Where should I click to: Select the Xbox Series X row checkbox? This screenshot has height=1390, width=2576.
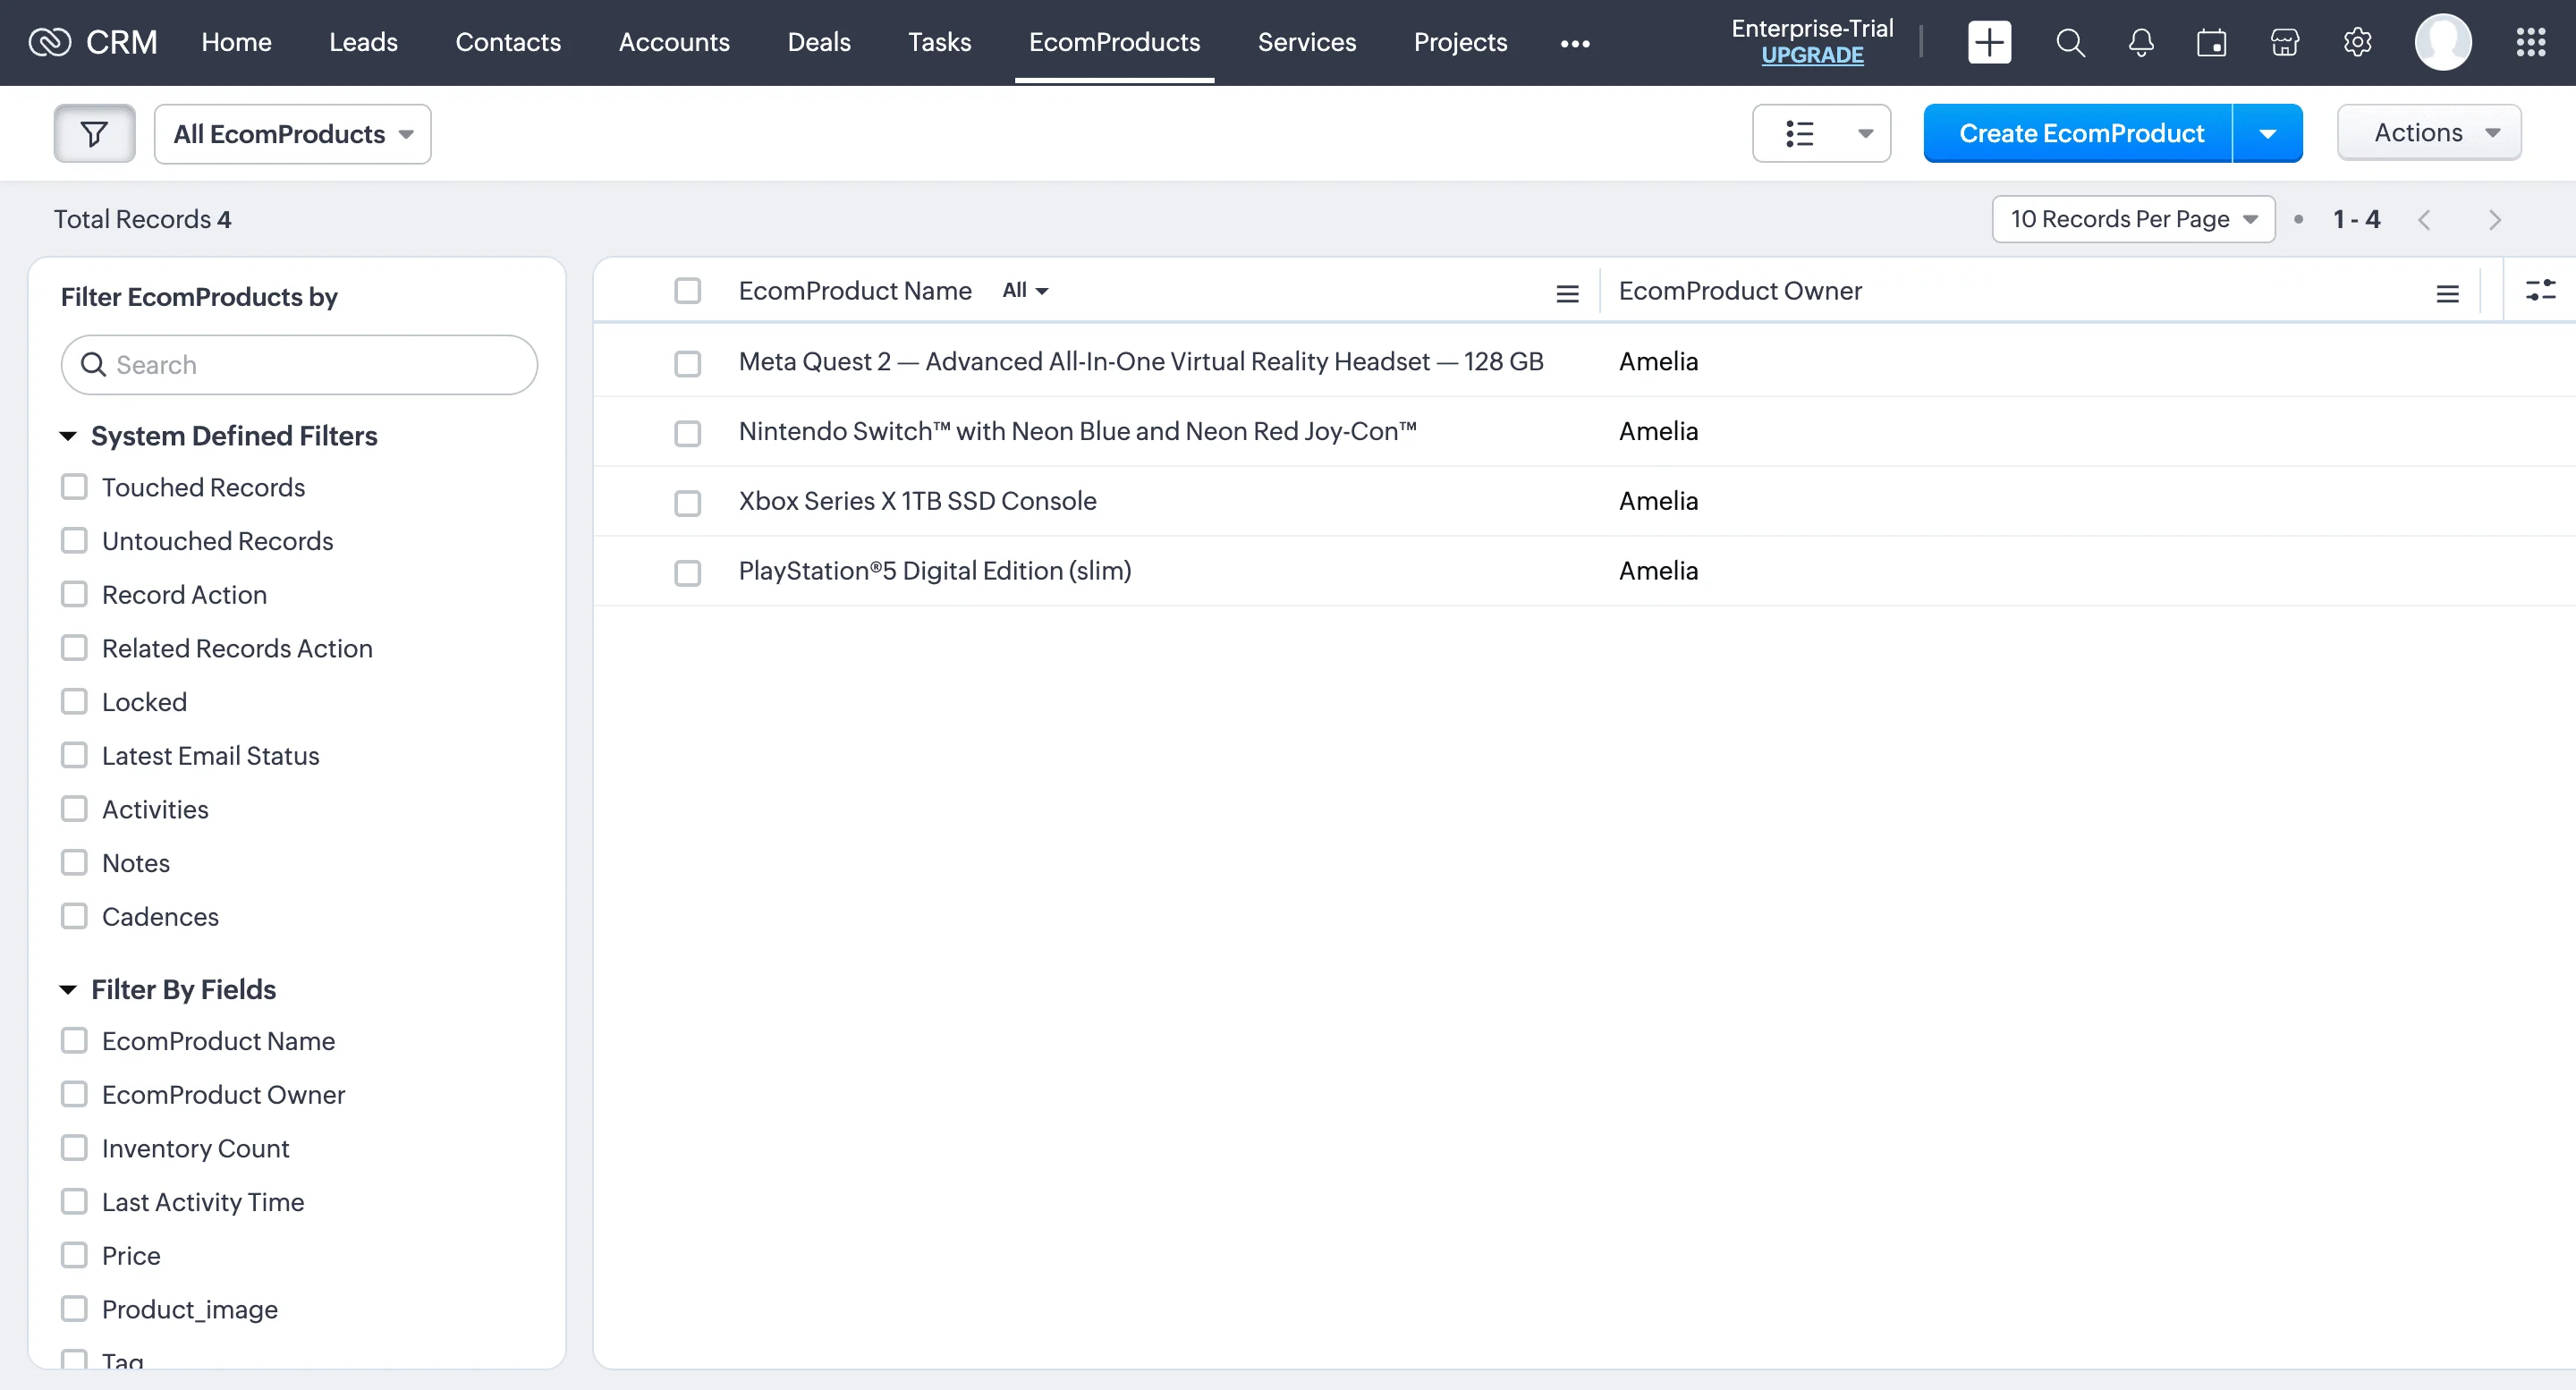pos(687,503)
